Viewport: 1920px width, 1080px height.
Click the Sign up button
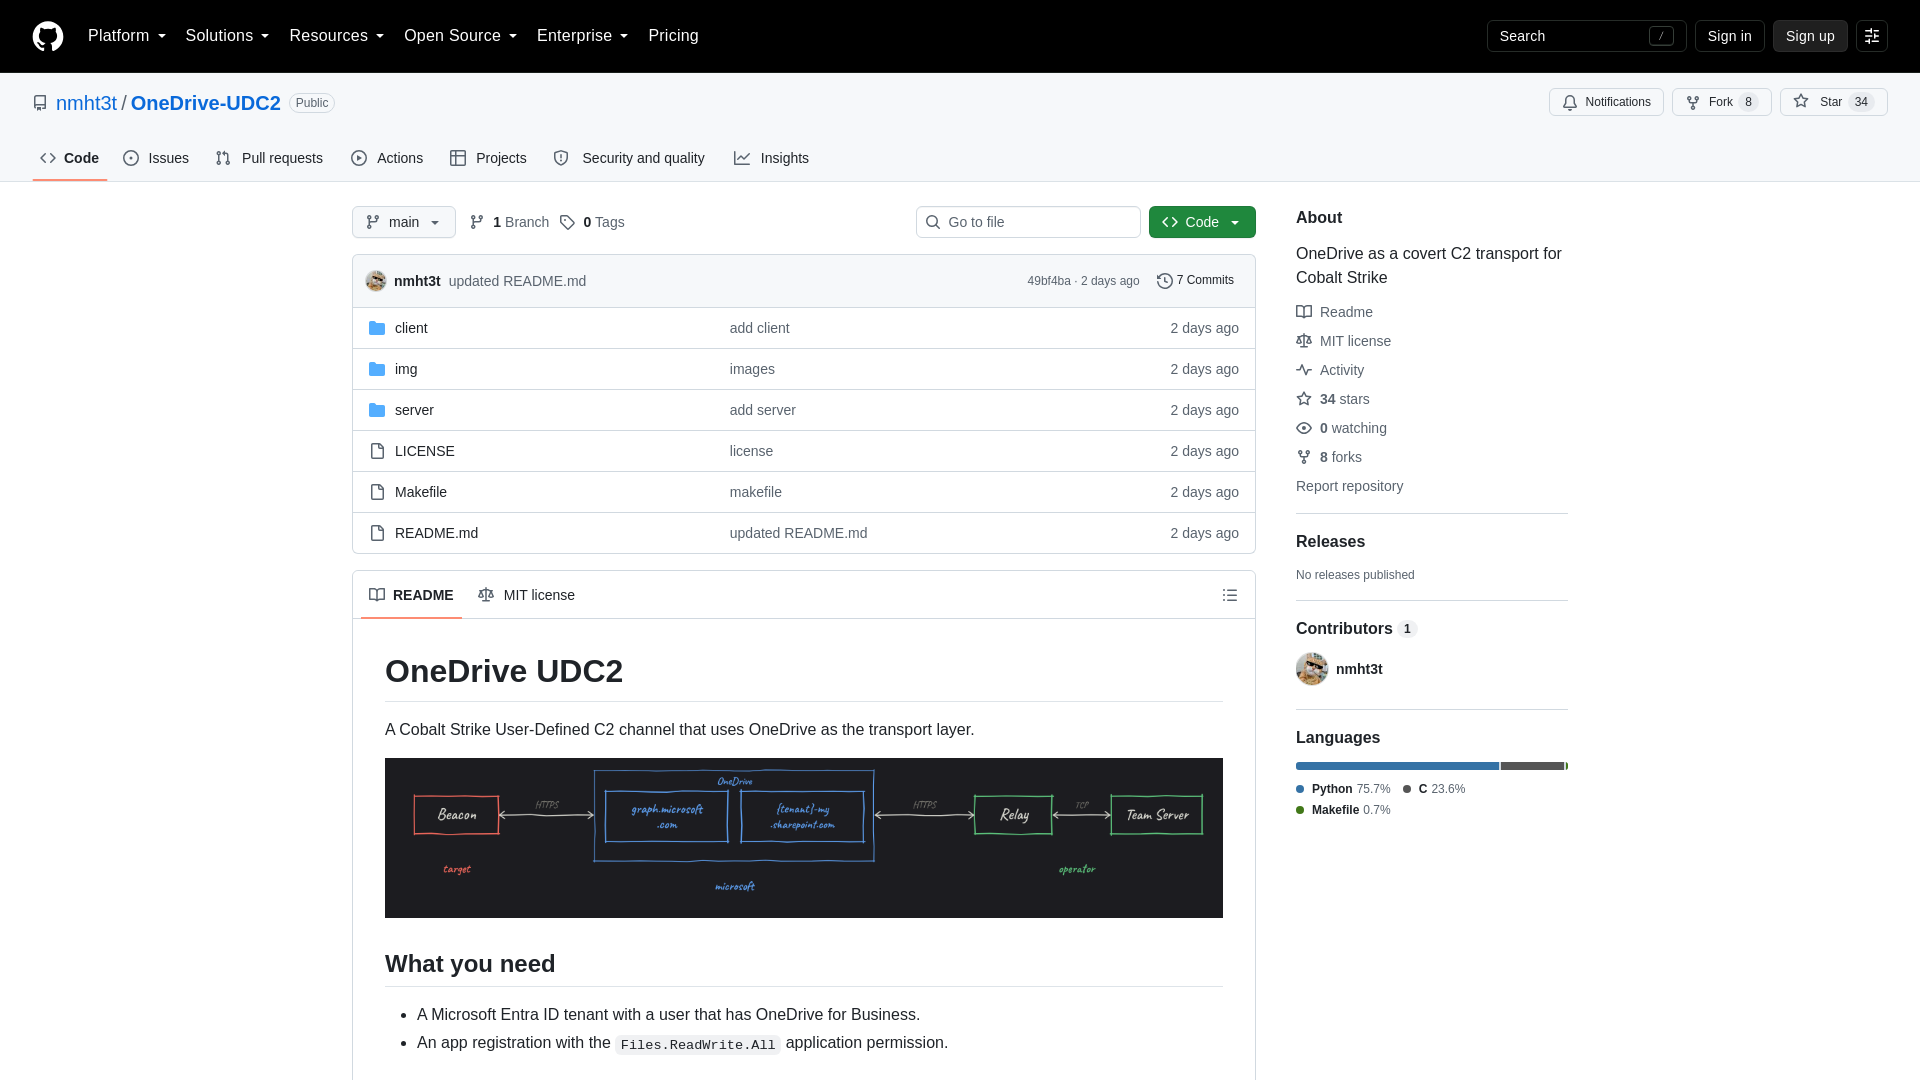click(1810, 36)
